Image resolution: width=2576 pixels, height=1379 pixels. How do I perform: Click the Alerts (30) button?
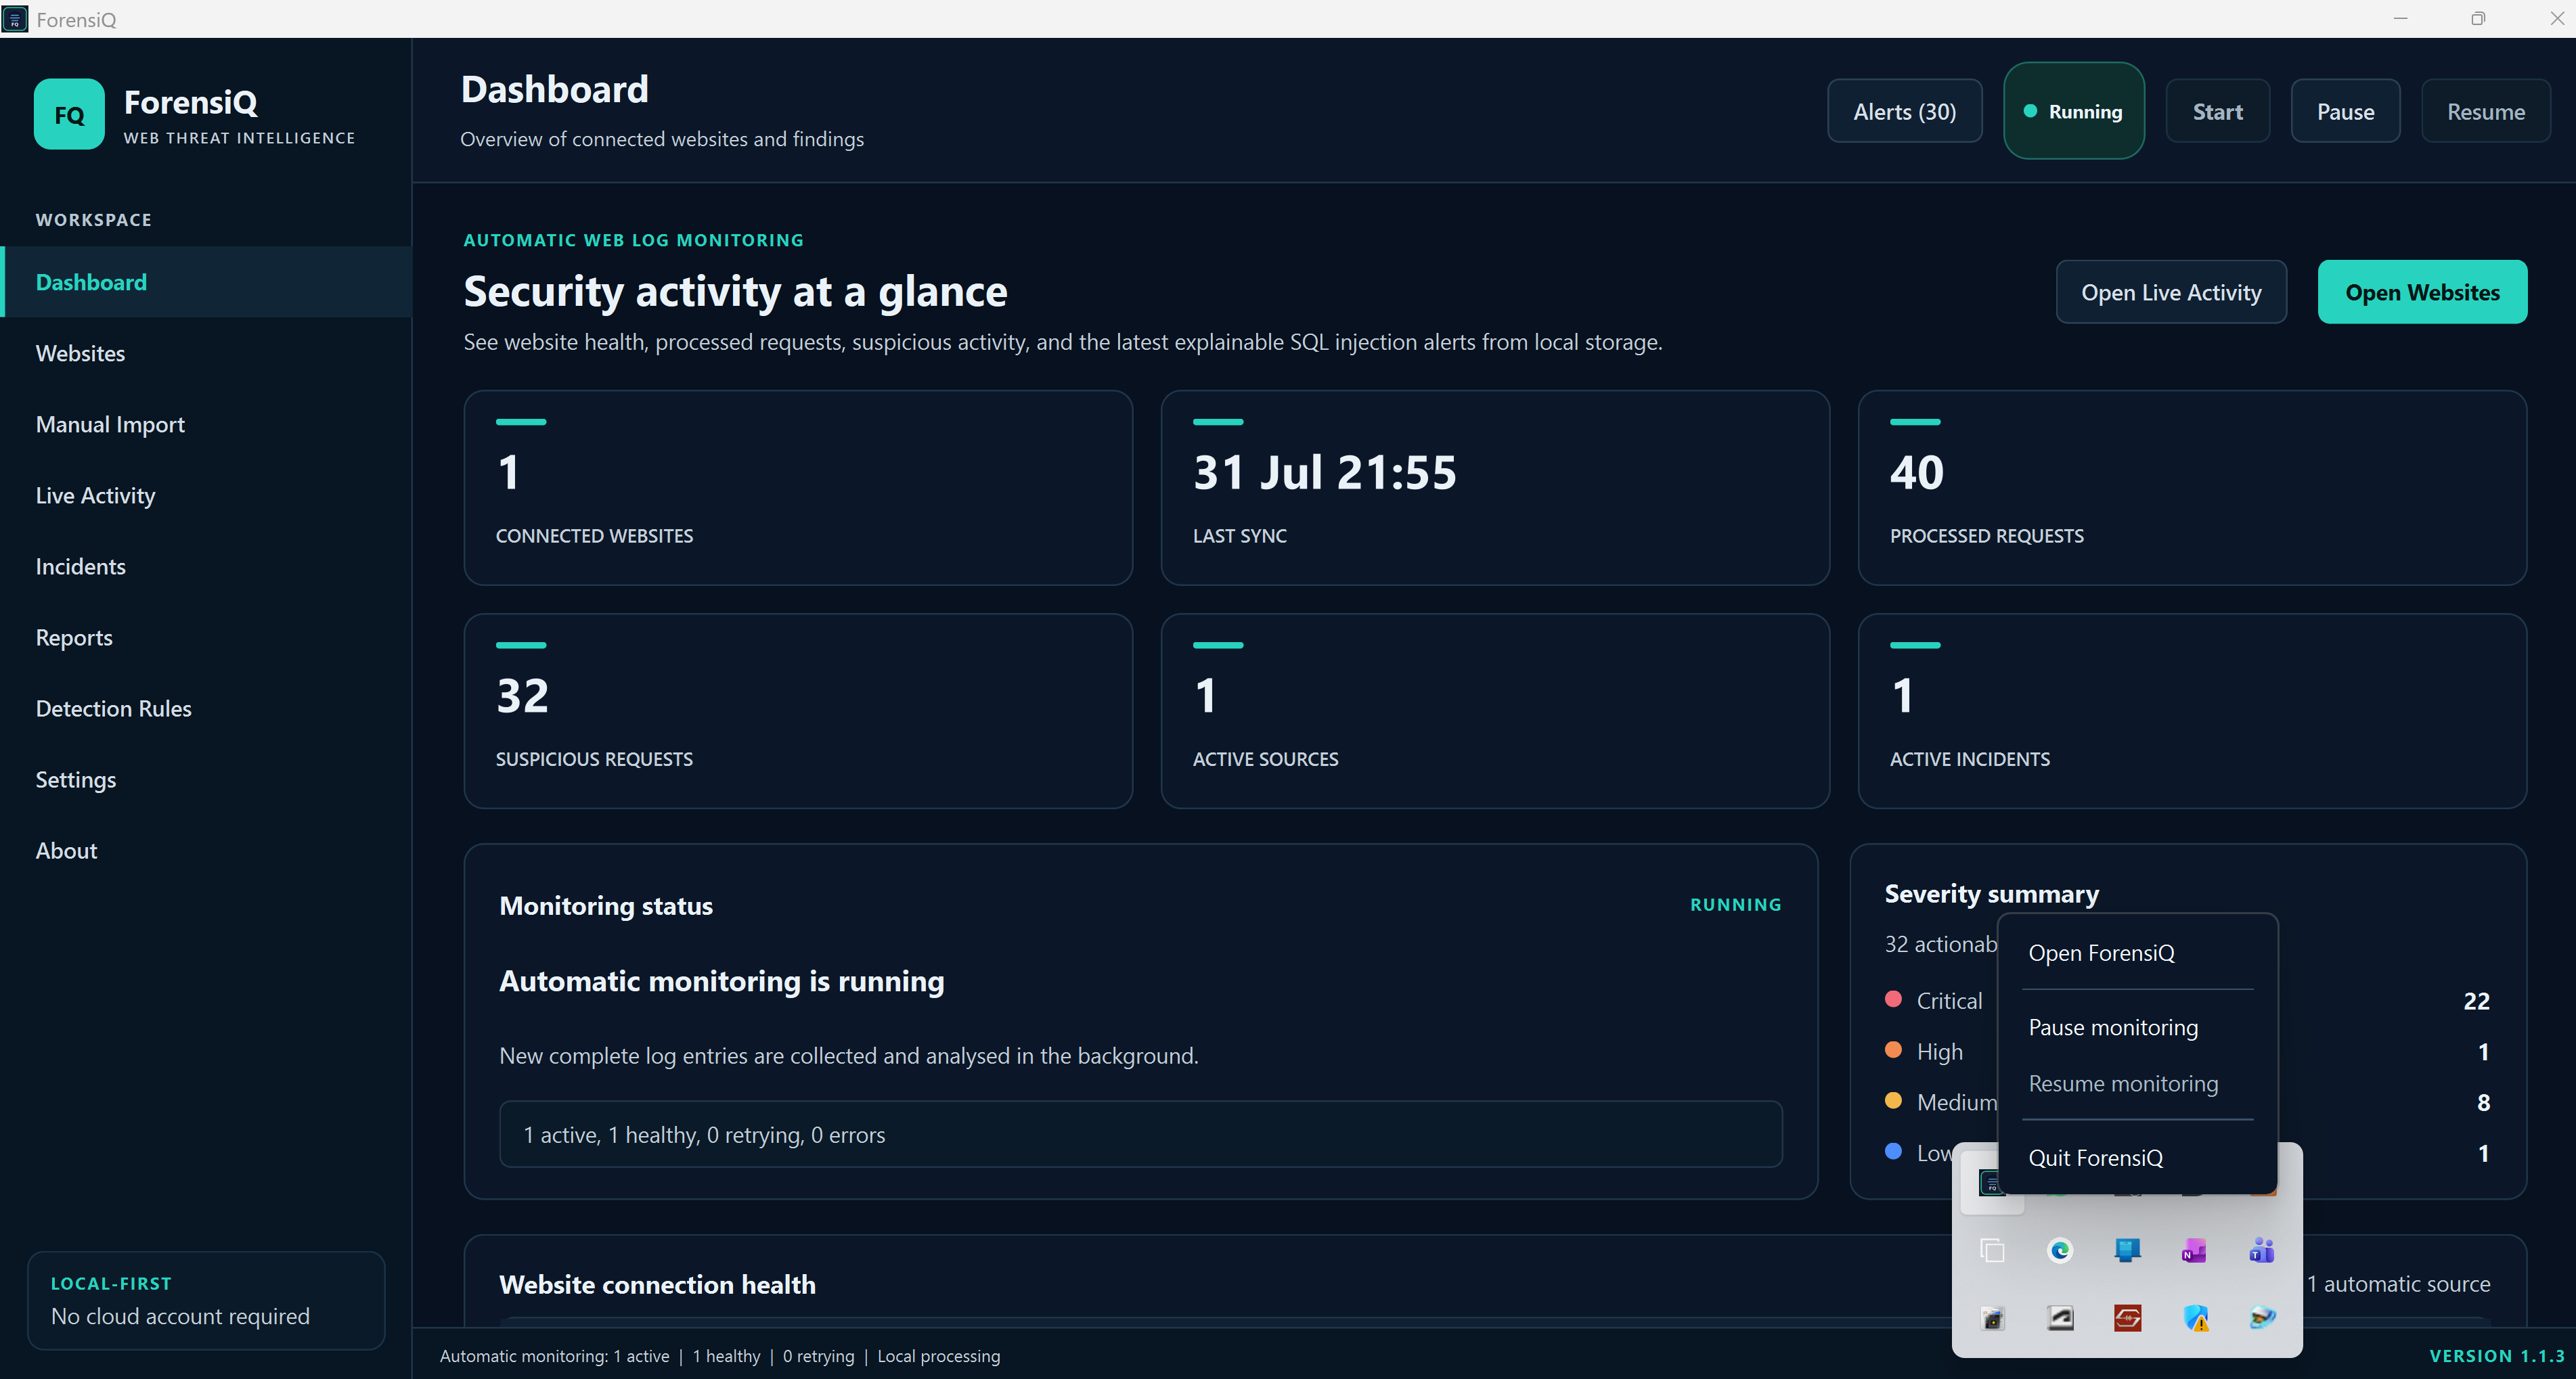(1904, 111)
